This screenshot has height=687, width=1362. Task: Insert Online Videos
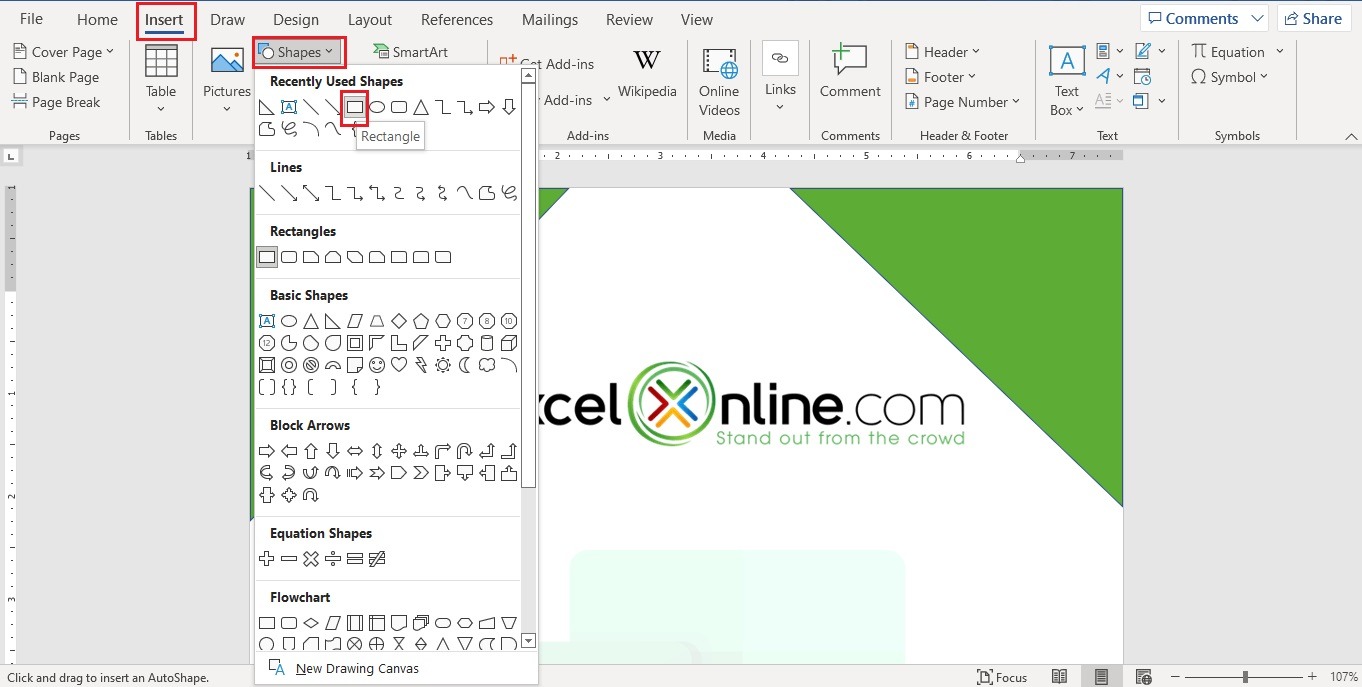[x=719, y=84]
